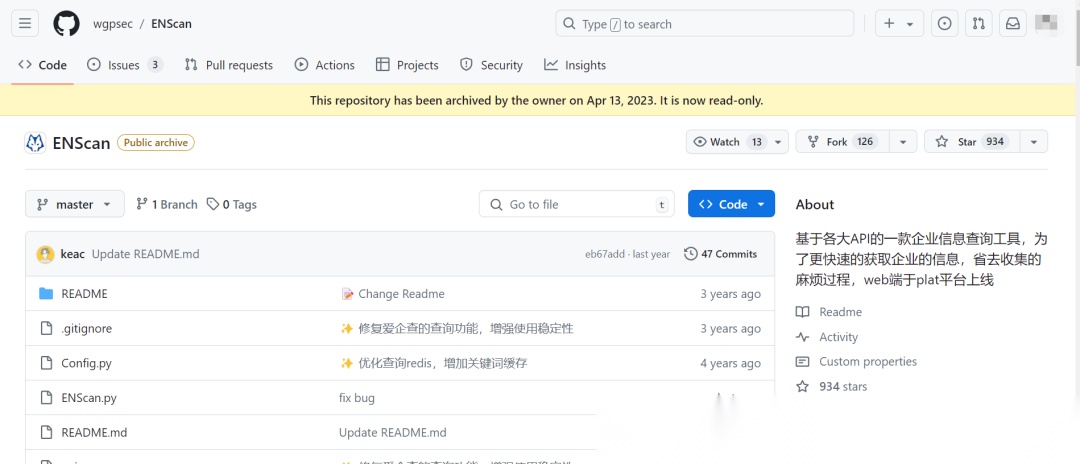Open the 1 Branch link

pyautogui.click(x=167, y=204)
